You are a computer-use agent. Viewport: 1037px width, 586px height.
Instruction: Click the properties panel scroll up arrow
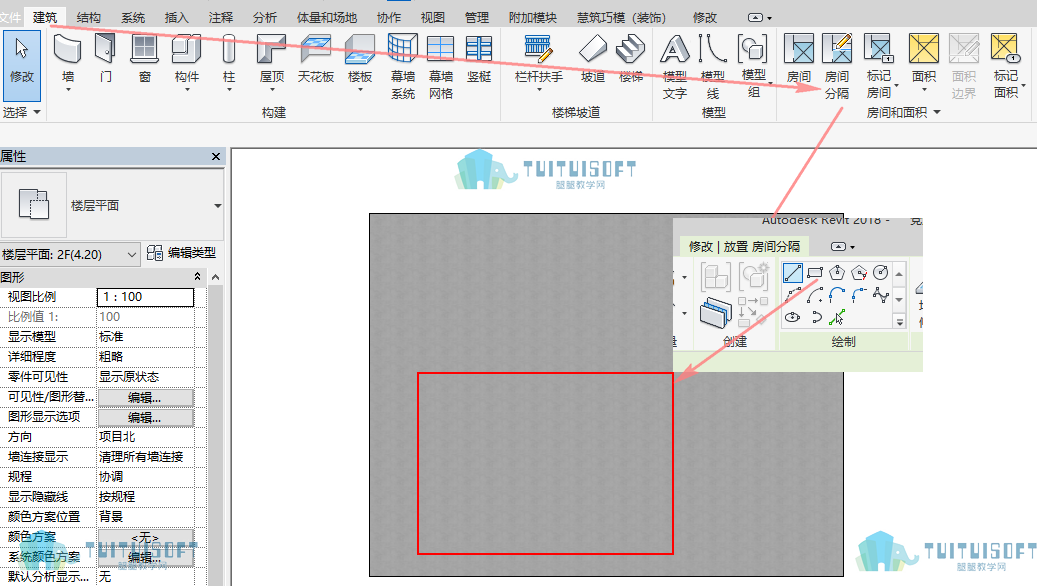click(x=216, y=277)
